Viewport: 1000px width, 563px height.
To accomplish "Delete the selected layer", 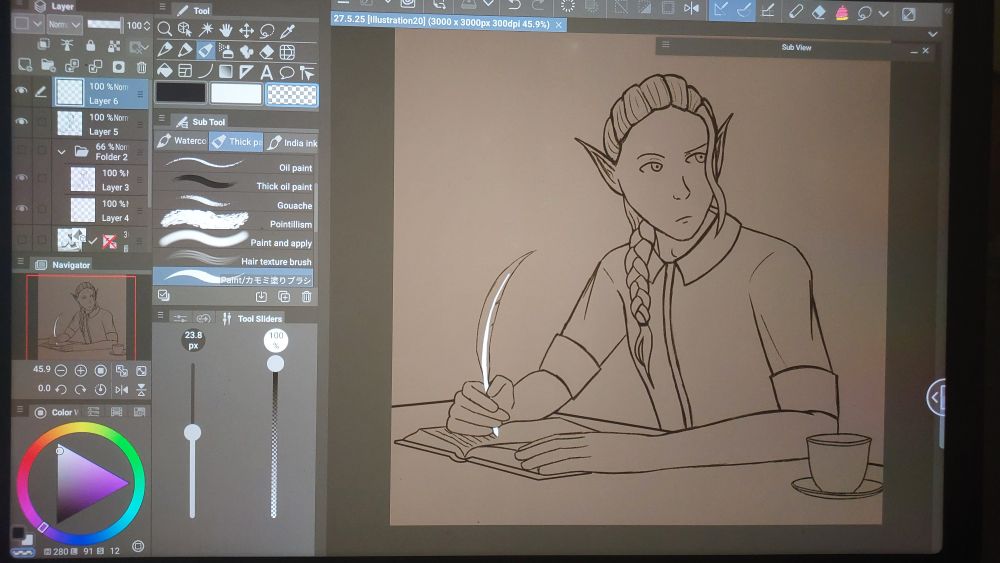I will click(142, 67).
